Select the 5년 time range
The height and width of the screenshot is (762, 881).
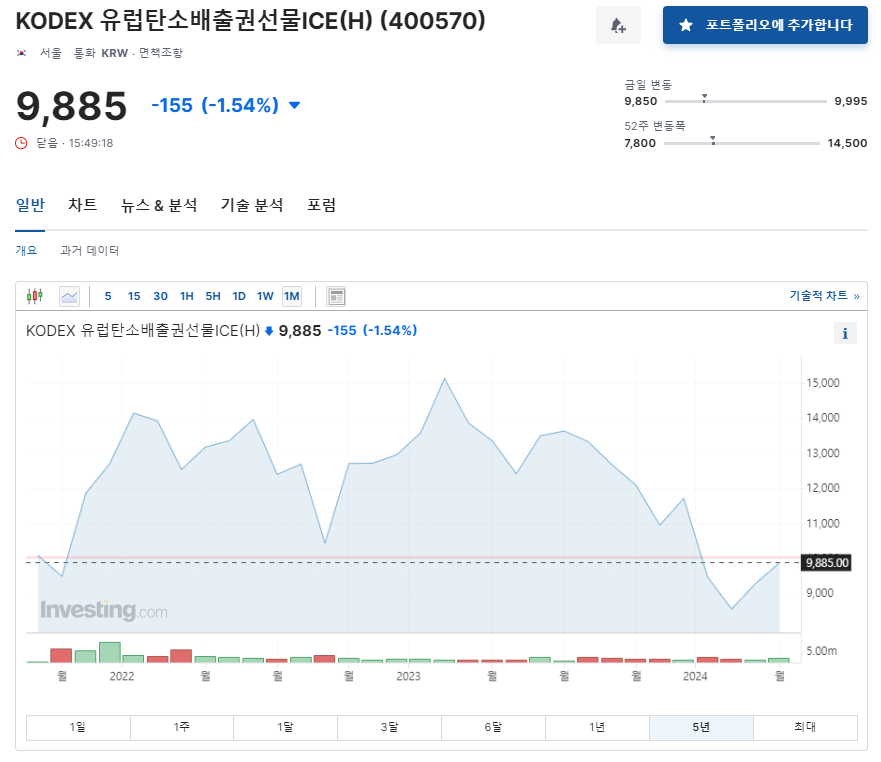click(701, 727)
